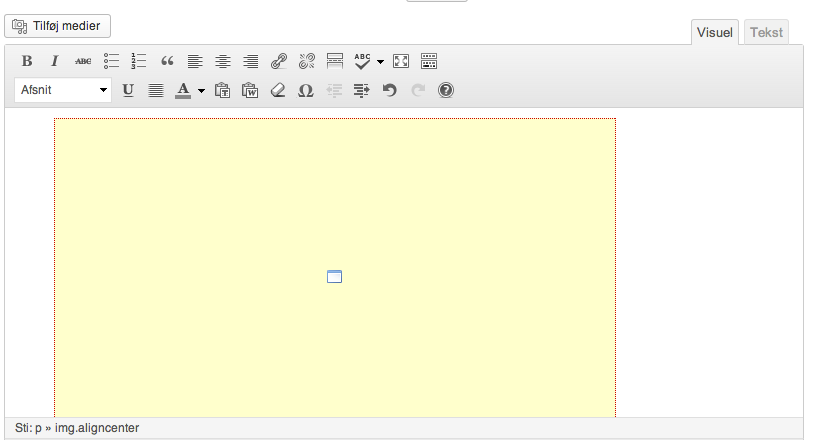Click the p element in the Sti path
Screen dimensions: 819x440
tap(38, 428)
